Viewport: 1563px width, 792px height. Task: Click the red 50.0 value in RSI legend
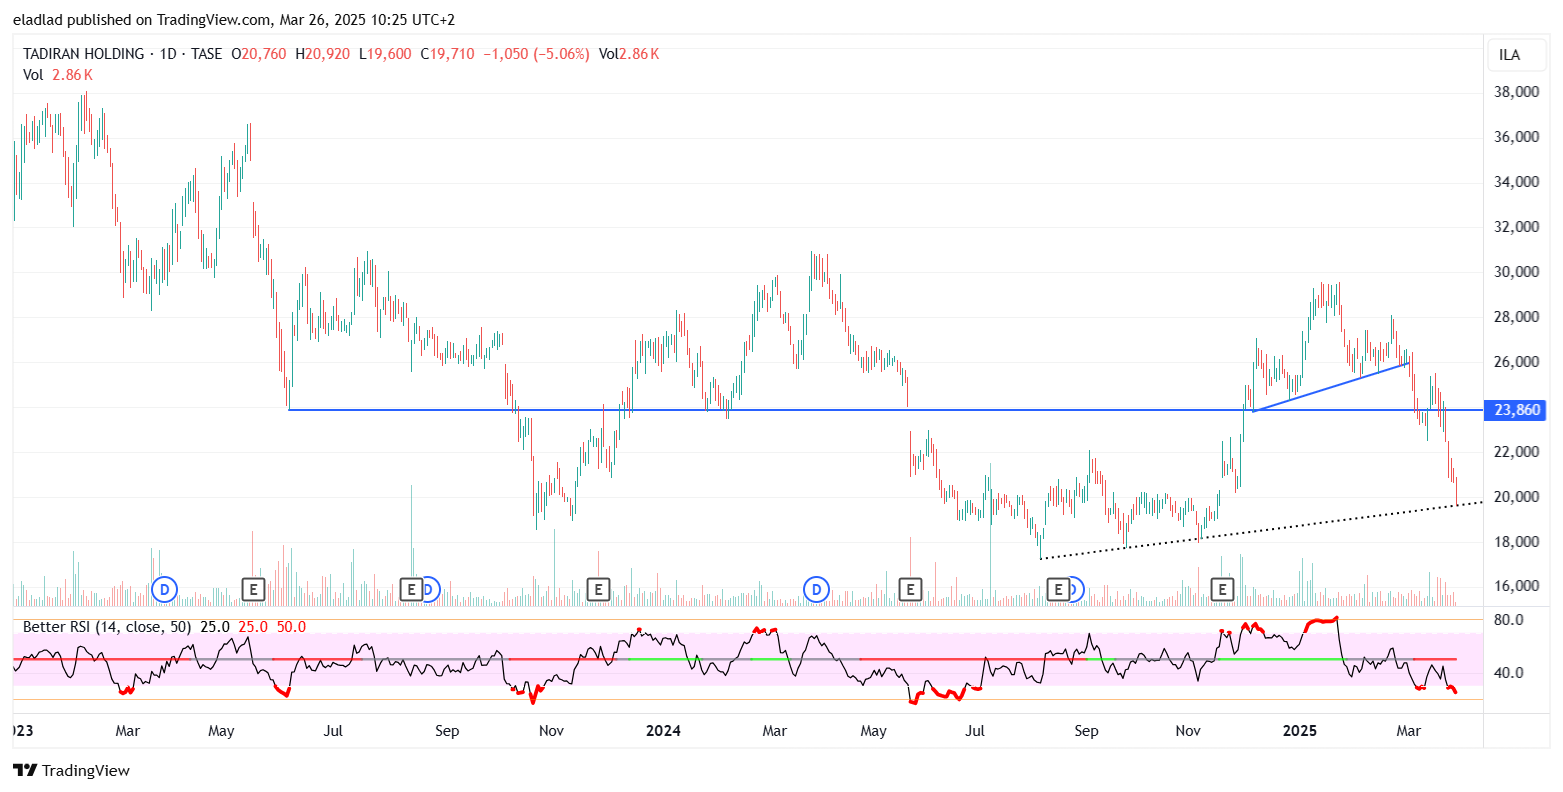[x=291, y=627]
